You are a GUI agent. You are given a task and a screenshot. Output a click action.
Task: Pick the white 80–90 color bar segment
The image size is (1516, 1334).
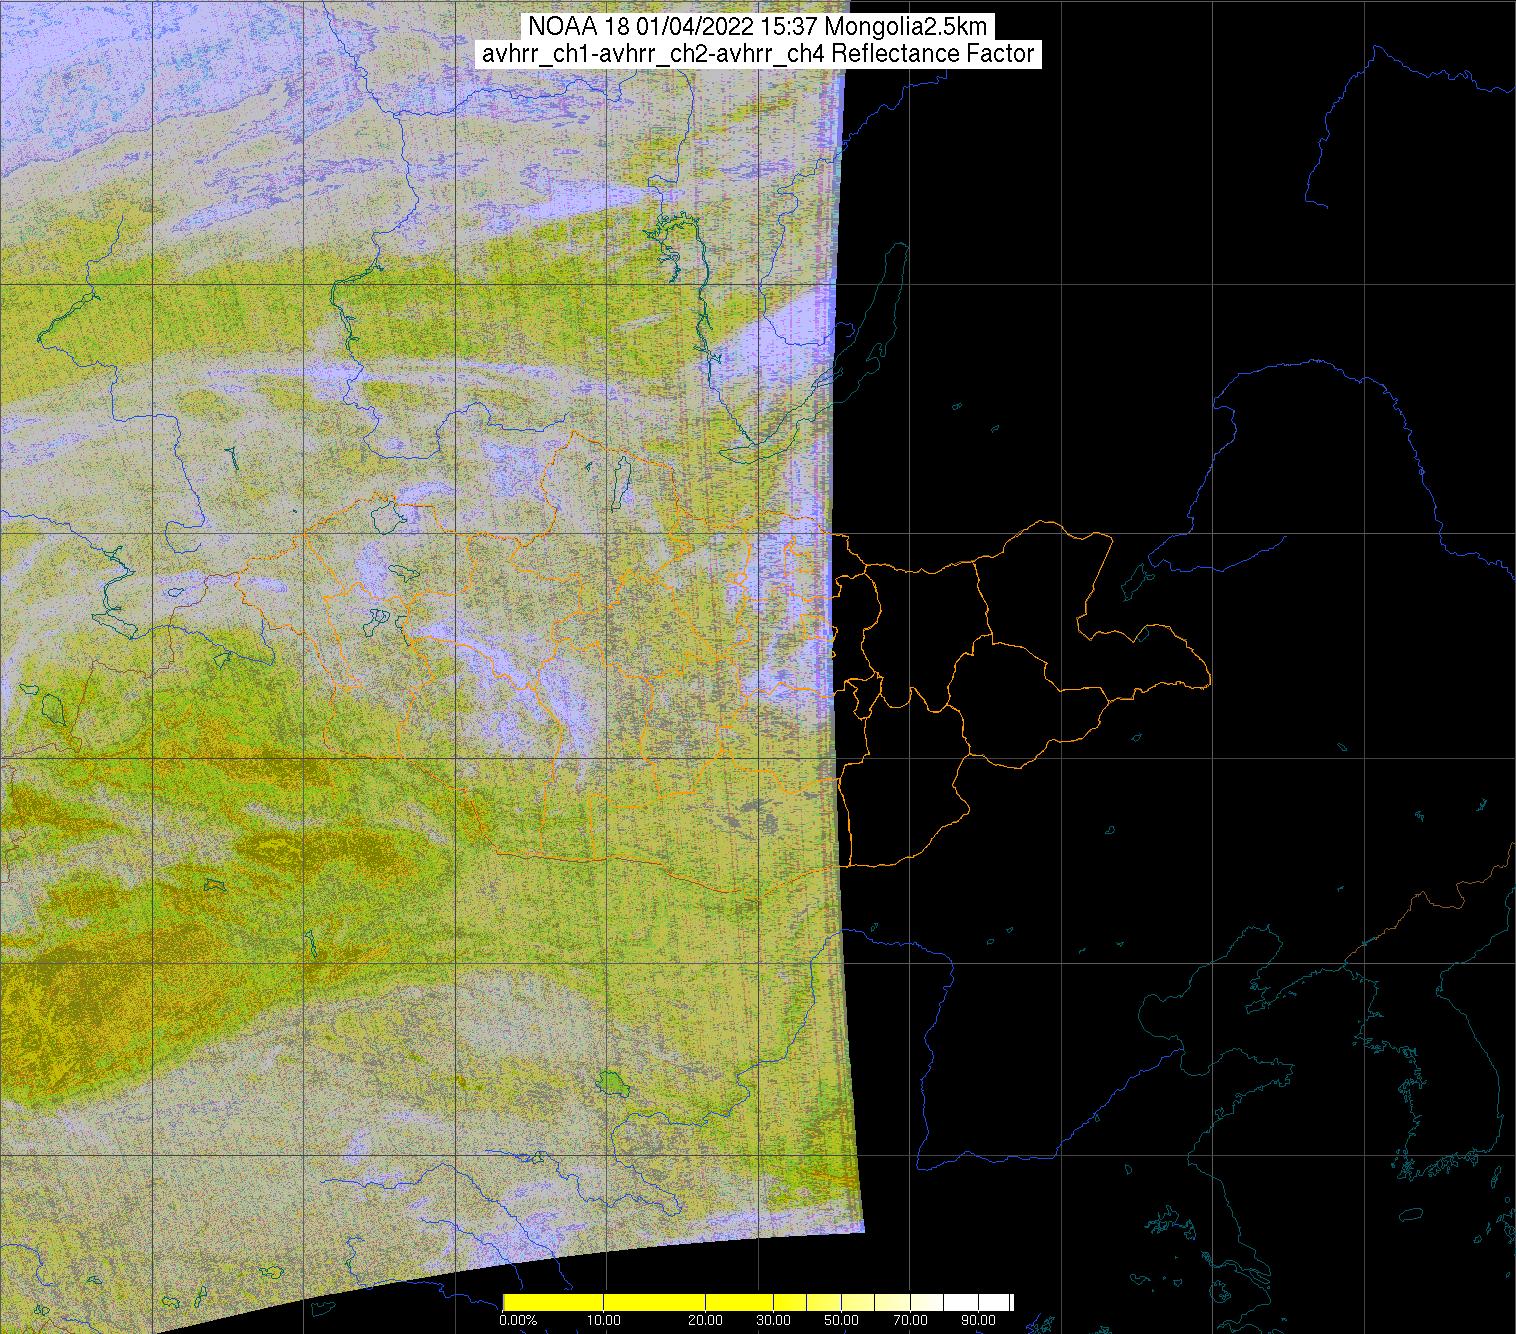(x=960, y=1302)
